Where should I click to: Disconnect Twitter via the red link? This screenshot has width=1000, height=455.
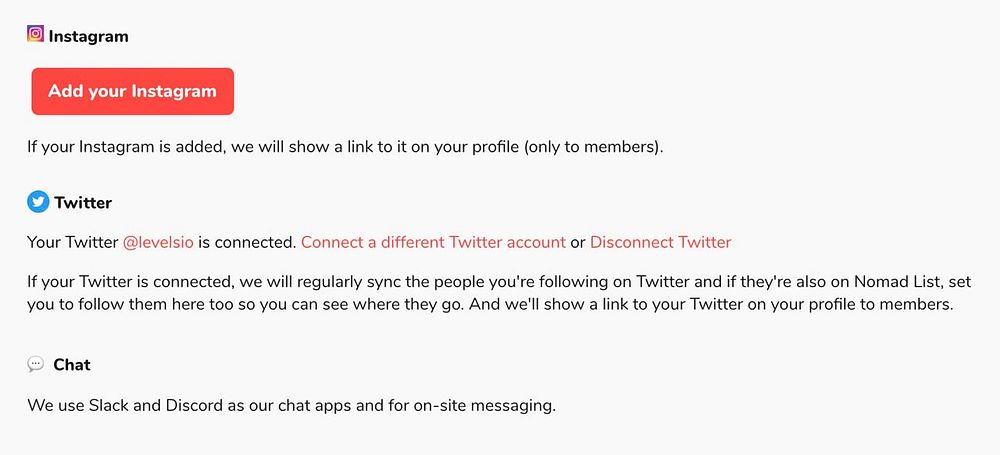point(660,242)
